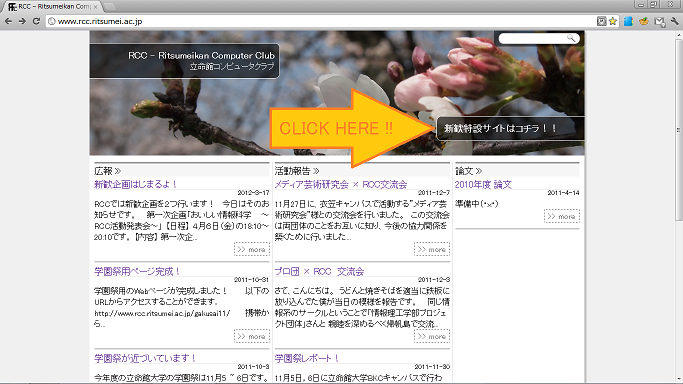The image size is (683, 384).
Task: Click the date 2011-10-31
Action: [251, 280]
